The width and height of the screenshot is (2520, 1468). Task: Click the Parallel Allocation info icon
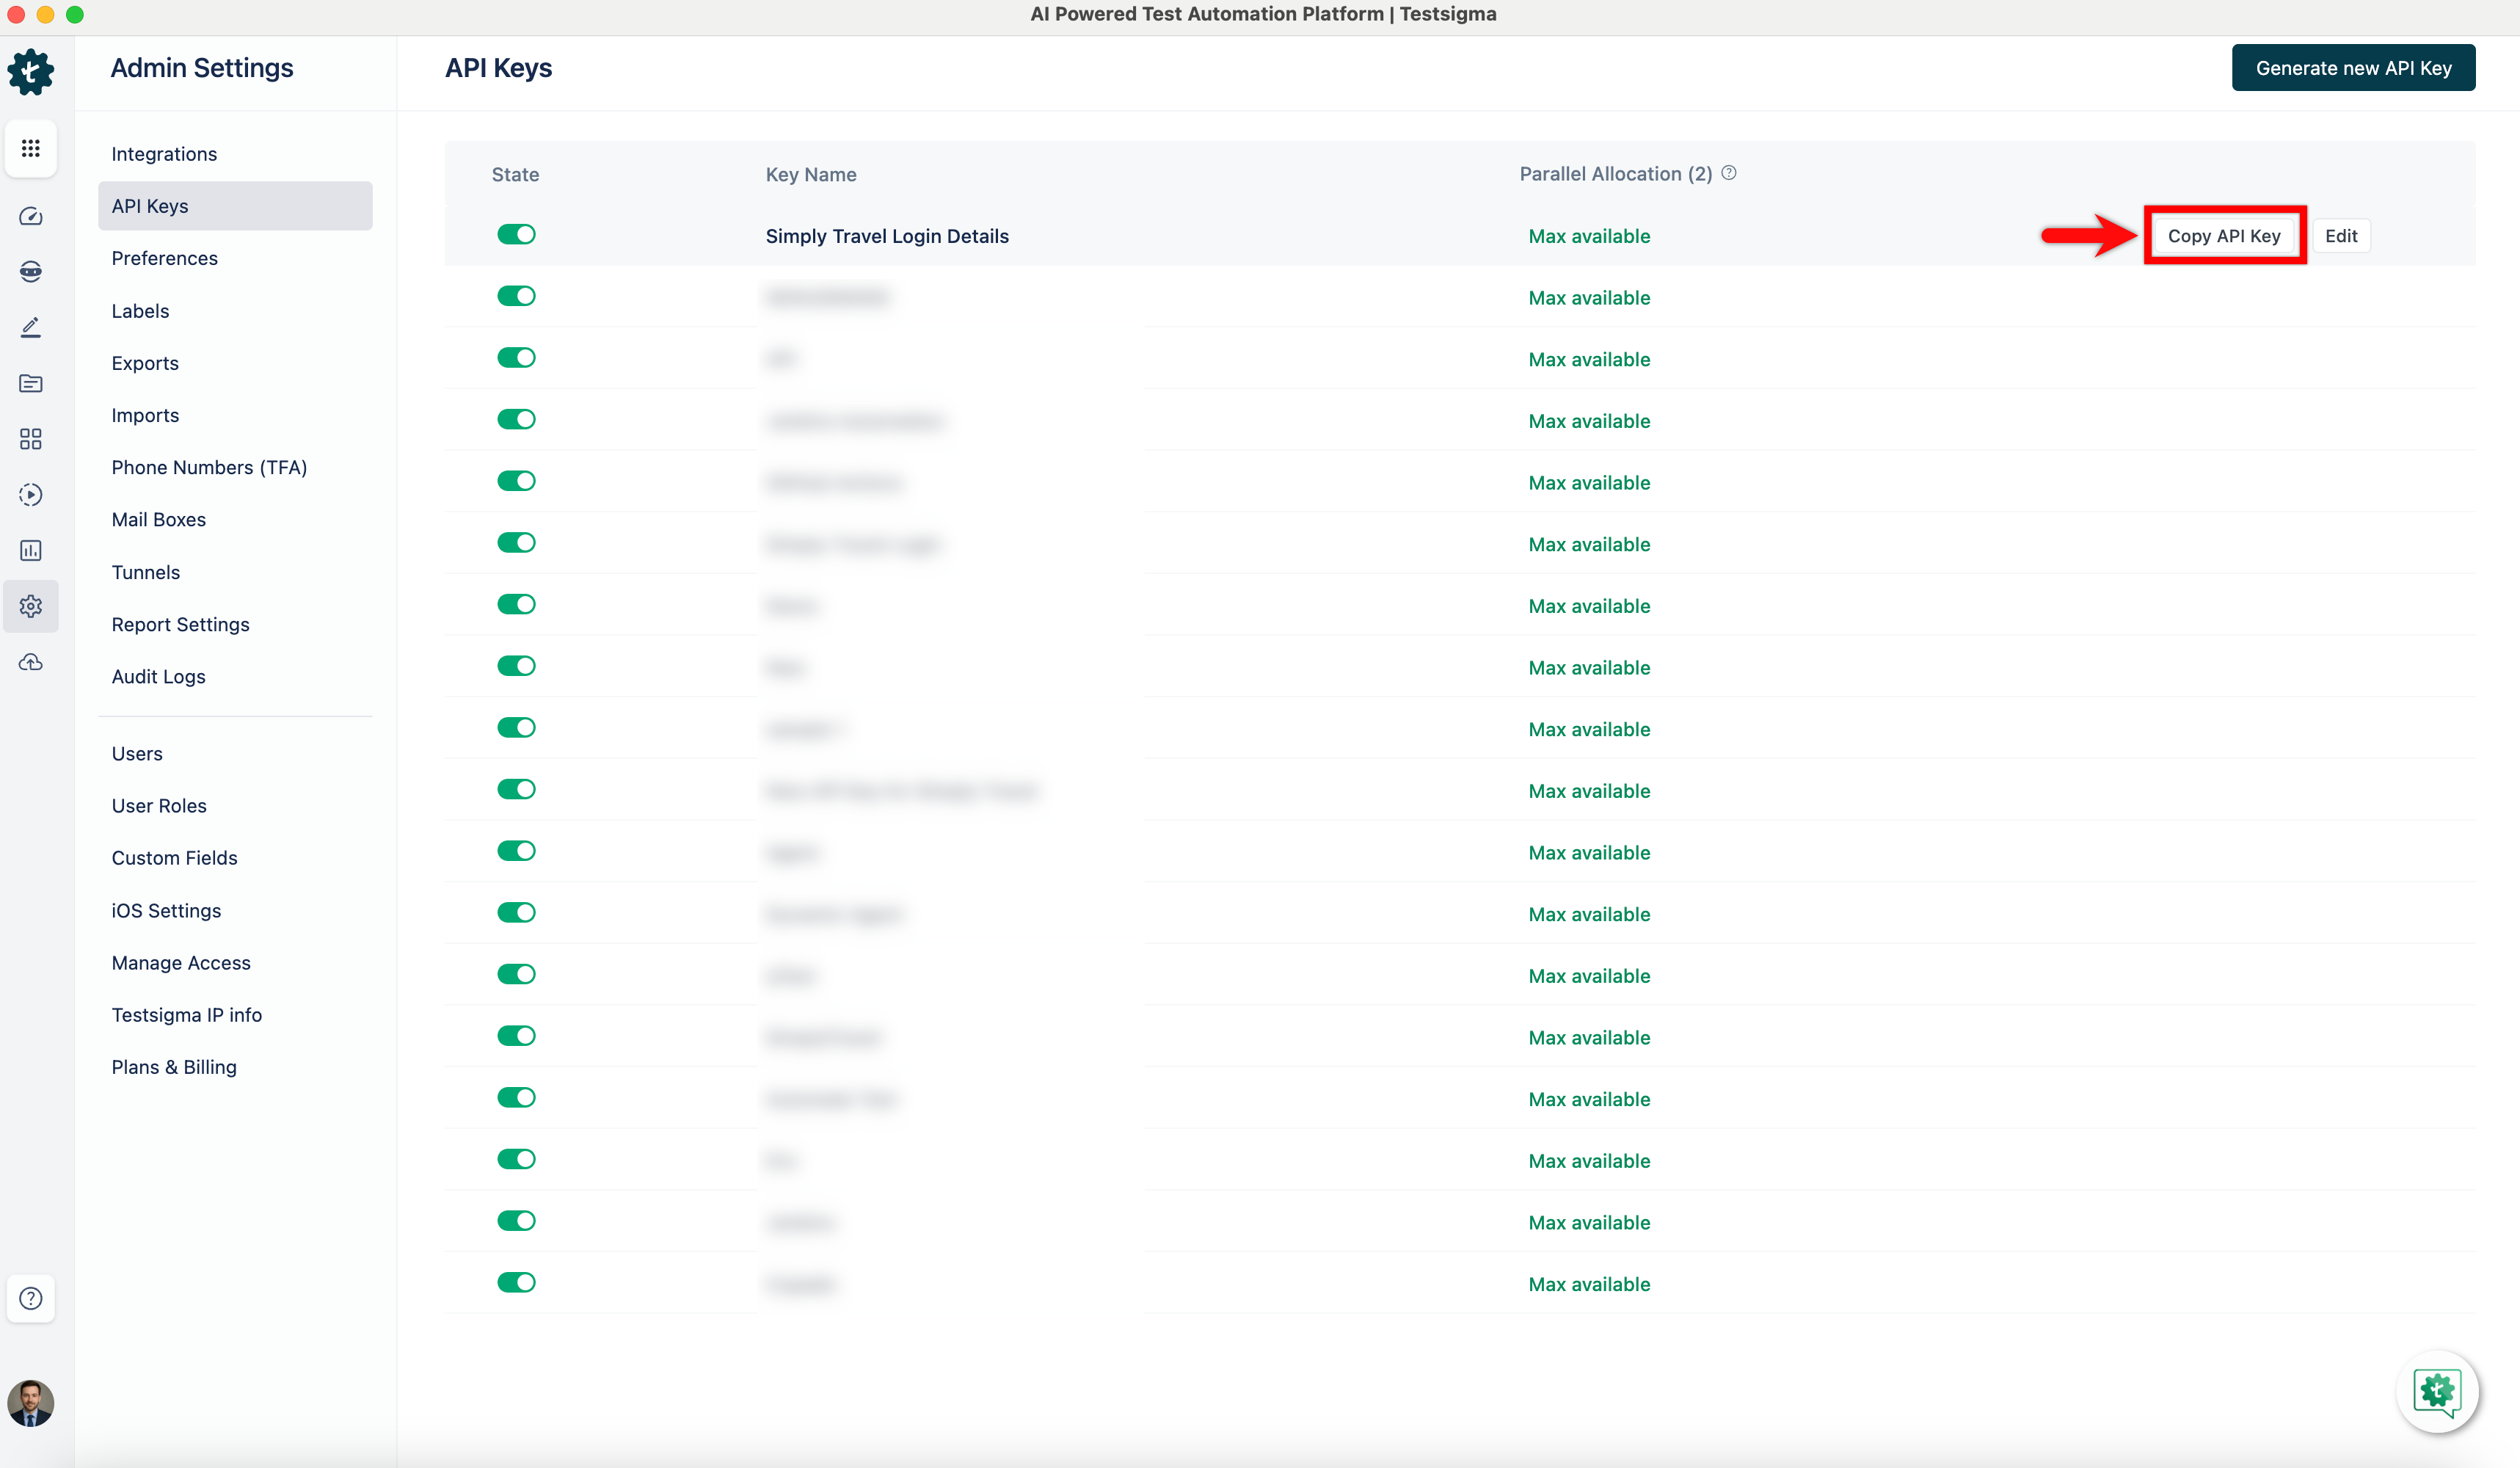(x=1729, y=173)
